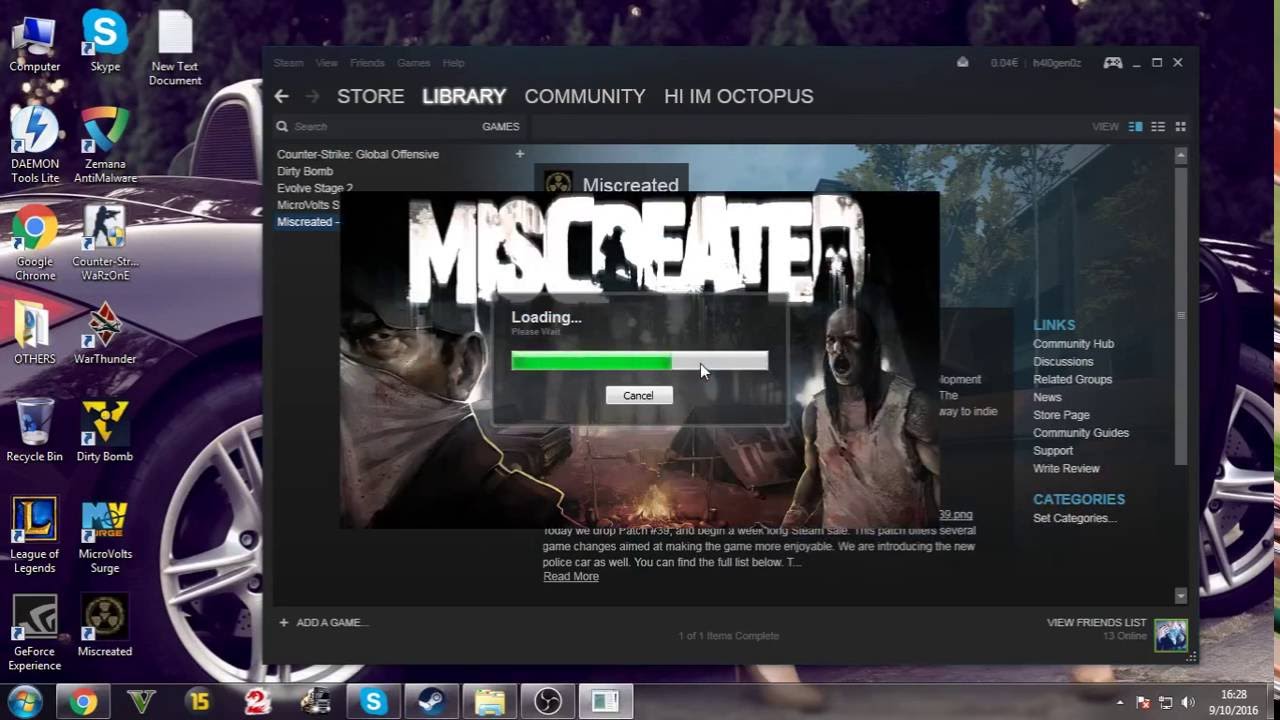
Task: Click the 0.04€ wallet balance
Action: click(x=1004, y=63)
